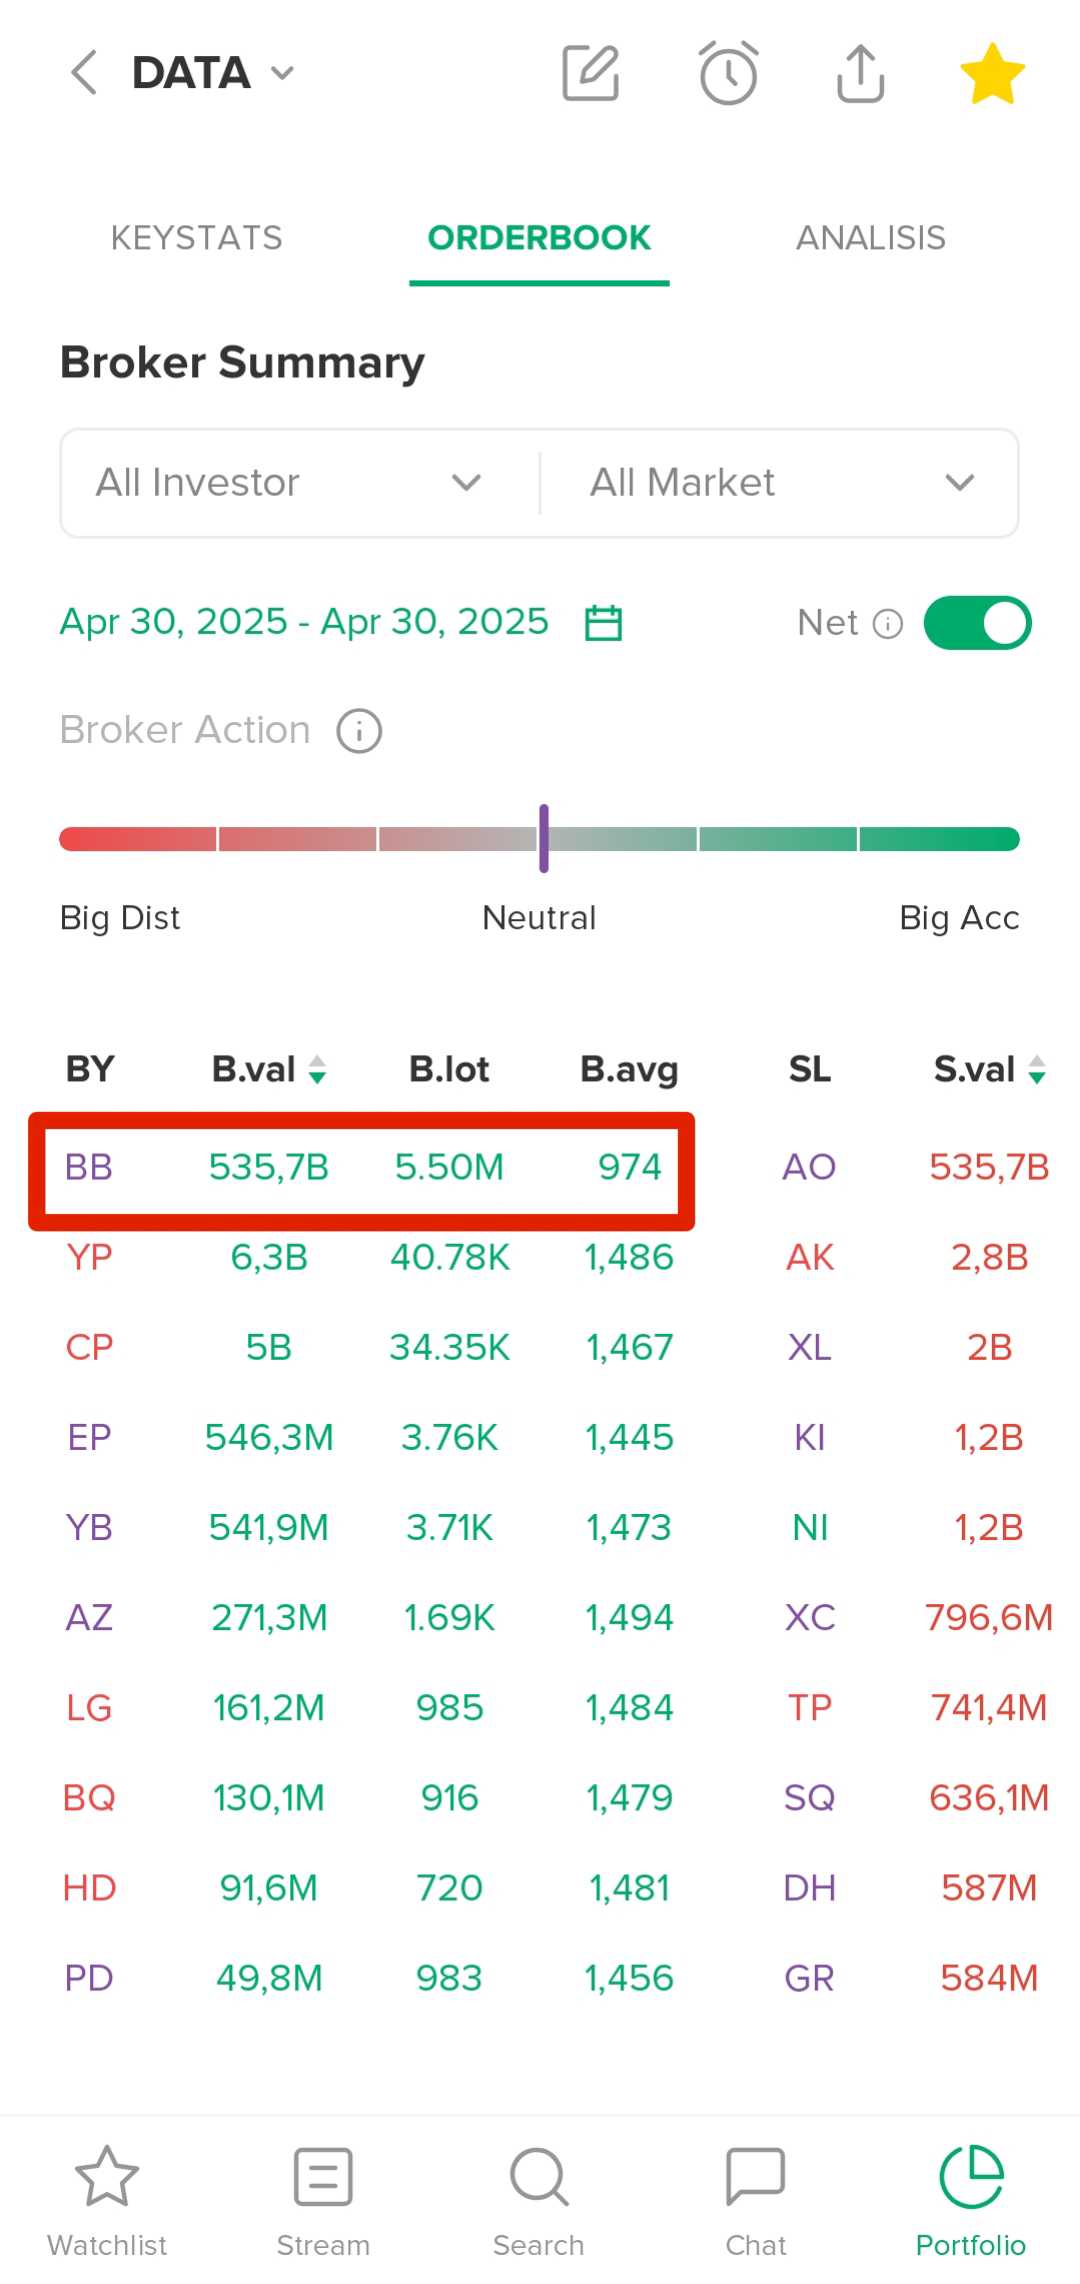Click the Broker Action gauge bar
Image resolution: width=1080 pixels, height=2284 pixels.
539,839
